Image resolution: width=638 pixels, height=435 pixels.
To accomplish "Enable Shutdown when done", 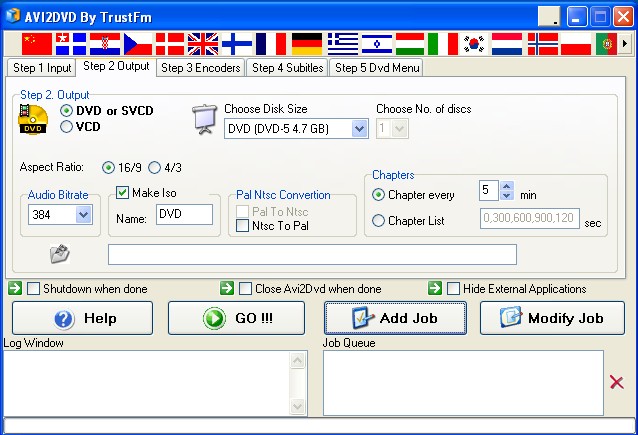I will [33, 289].
